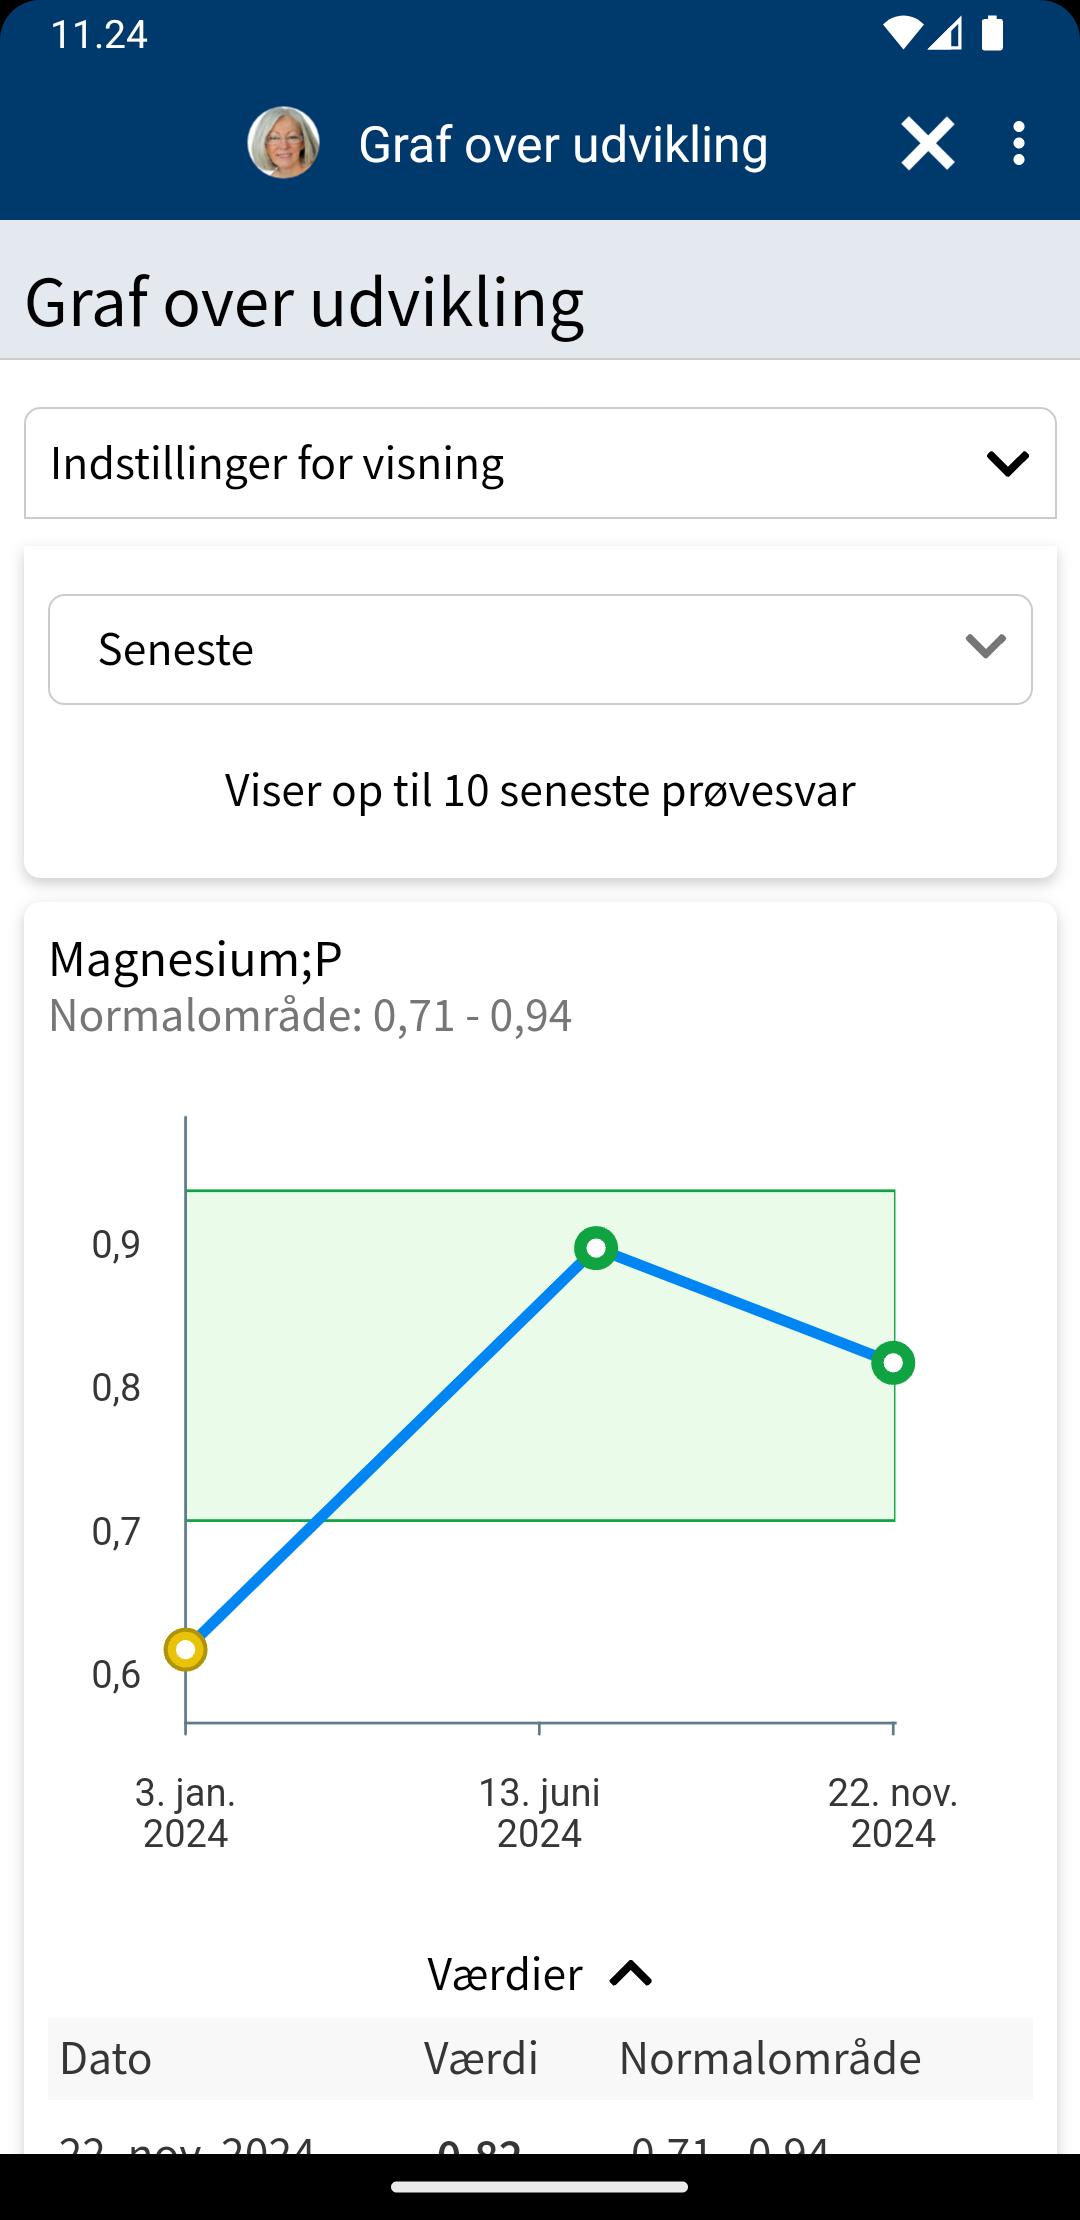Click the Dato column header

tap(106, 2059)
